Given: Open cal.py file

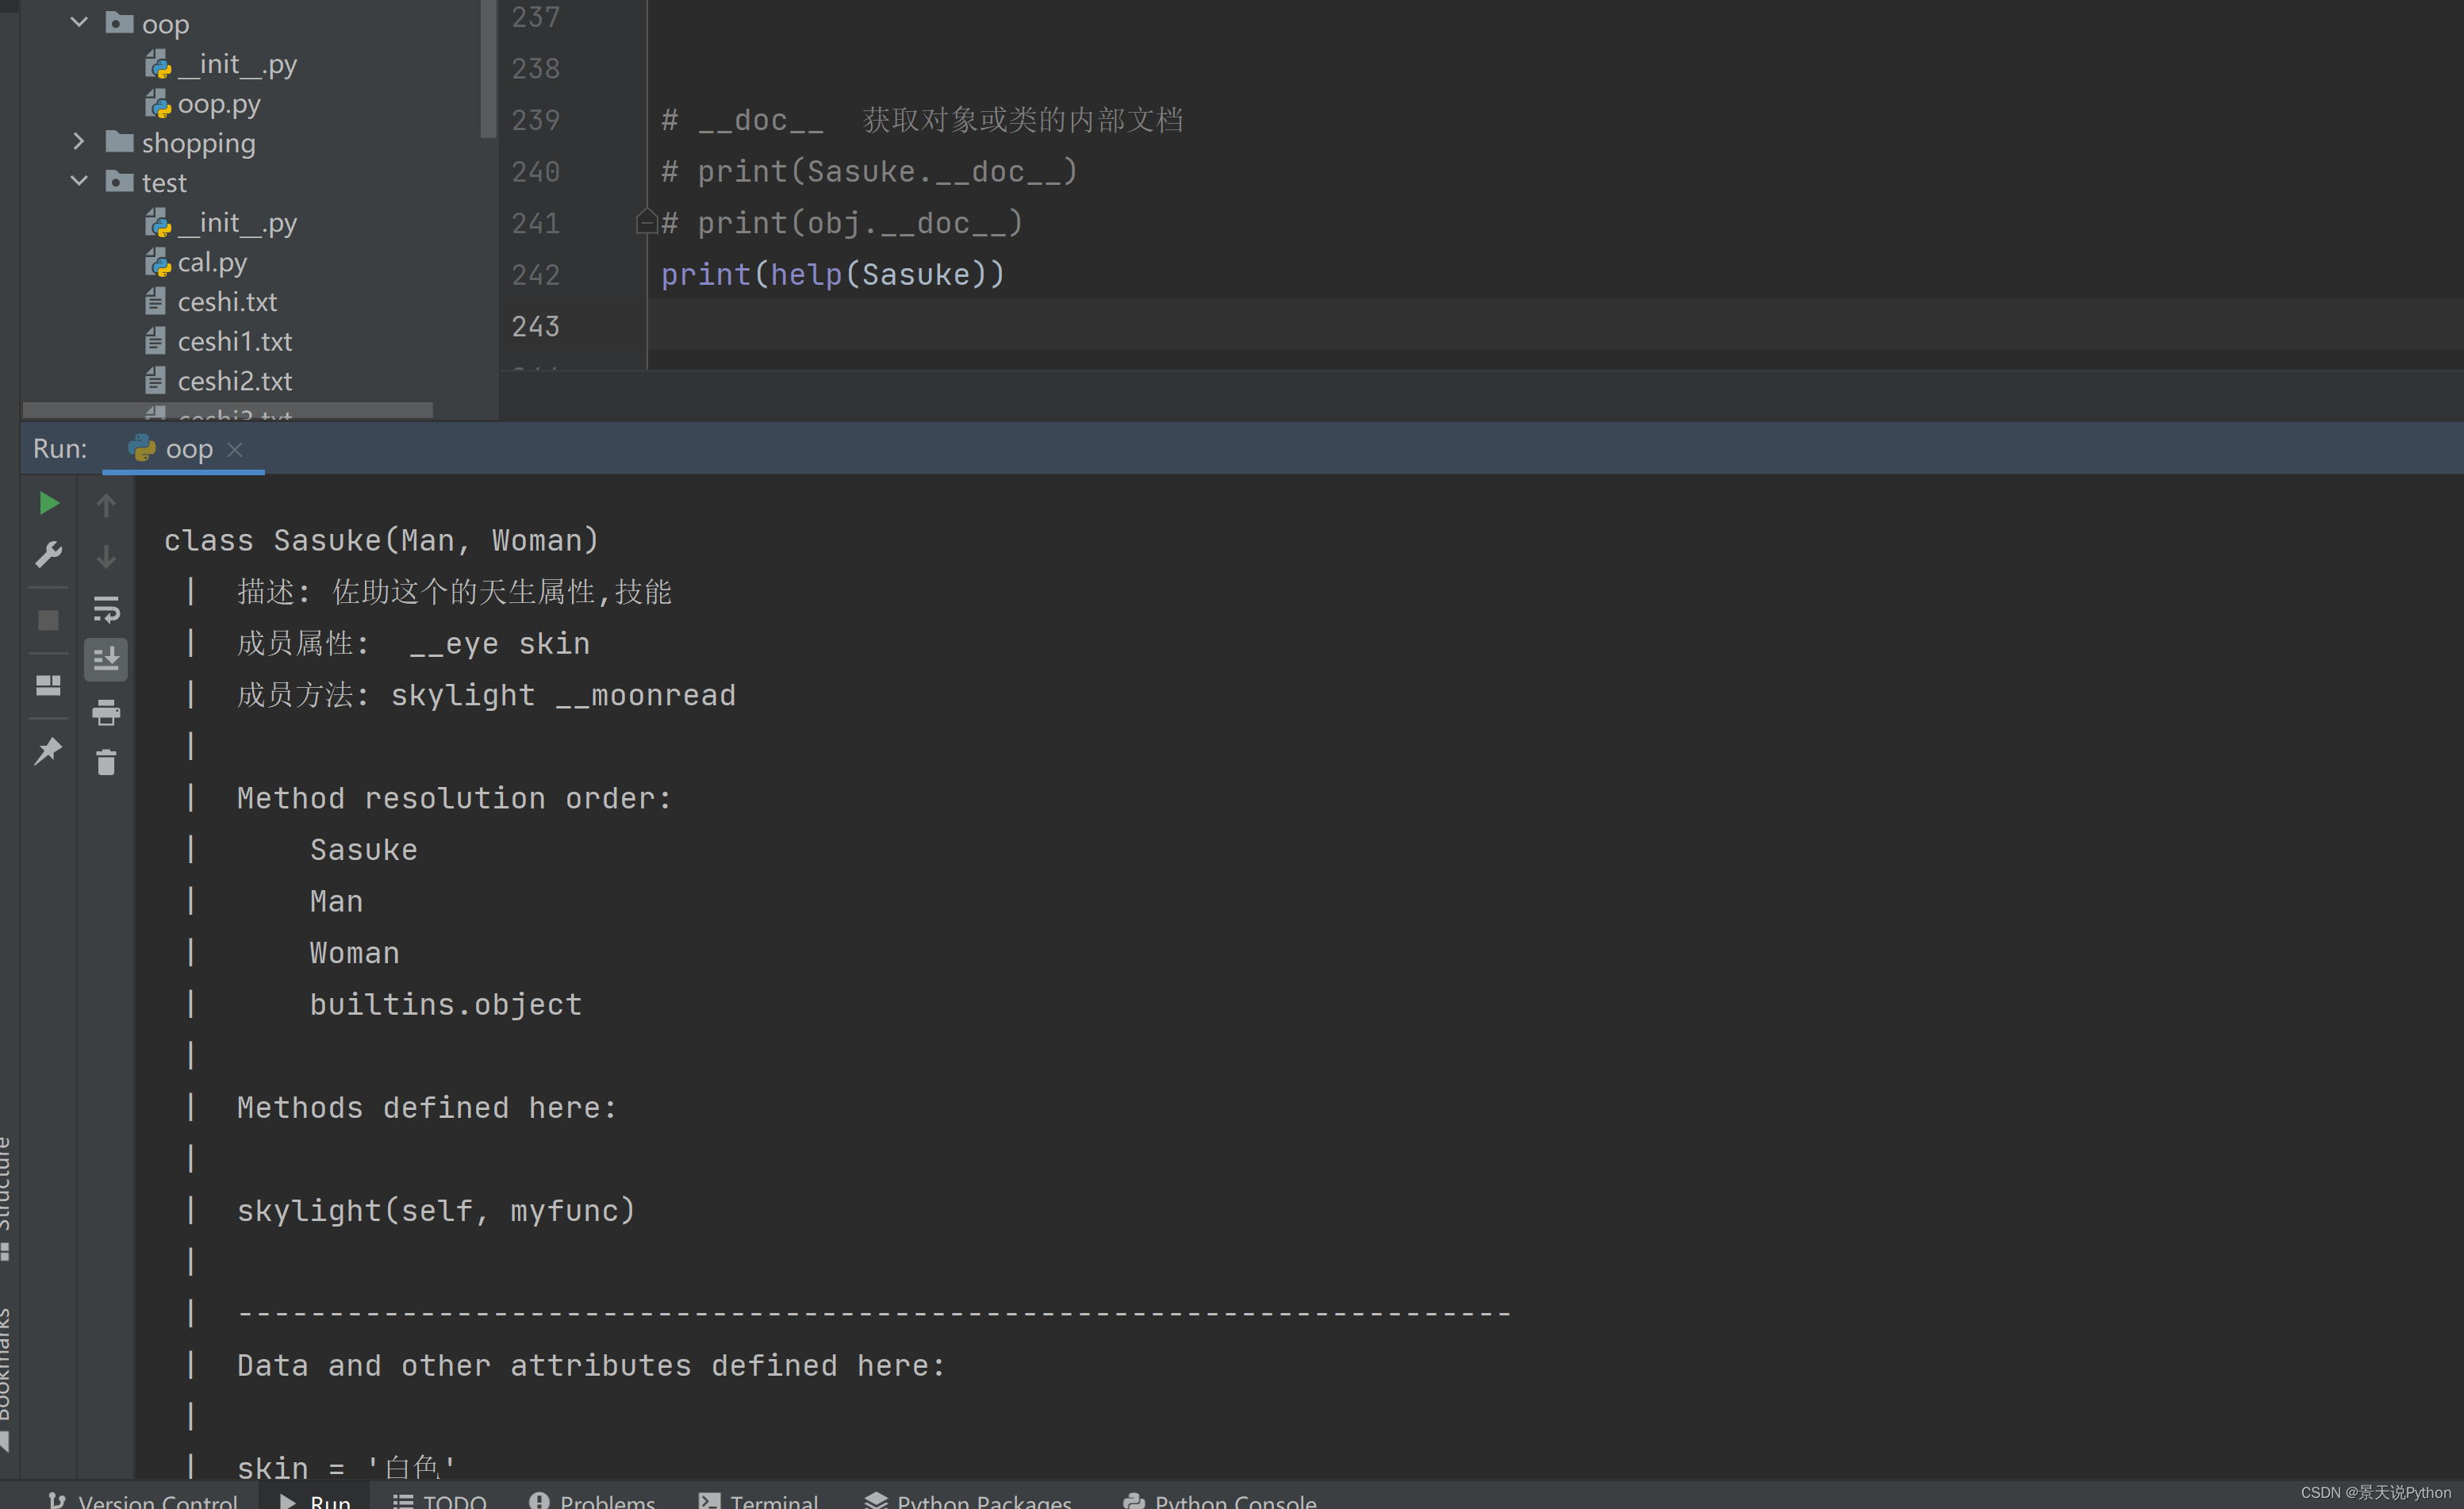Looking at the screenshot, I should [x=212, y=262].
